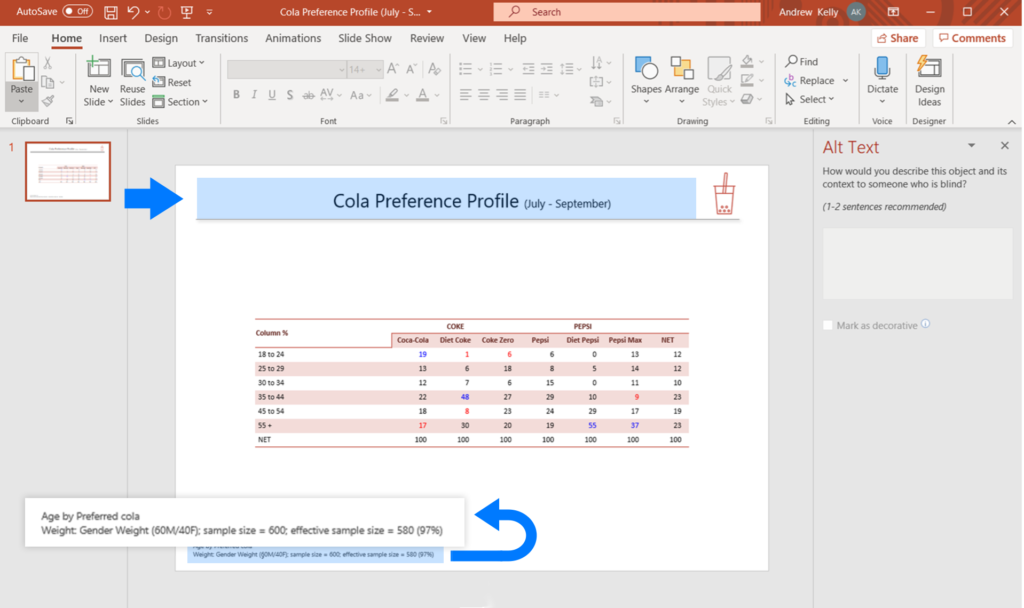Image resolution: width=1024 pixels, height=608 pixels.
Task: Expand the Paste options dropdown arrow
Action: coord(22,100)
